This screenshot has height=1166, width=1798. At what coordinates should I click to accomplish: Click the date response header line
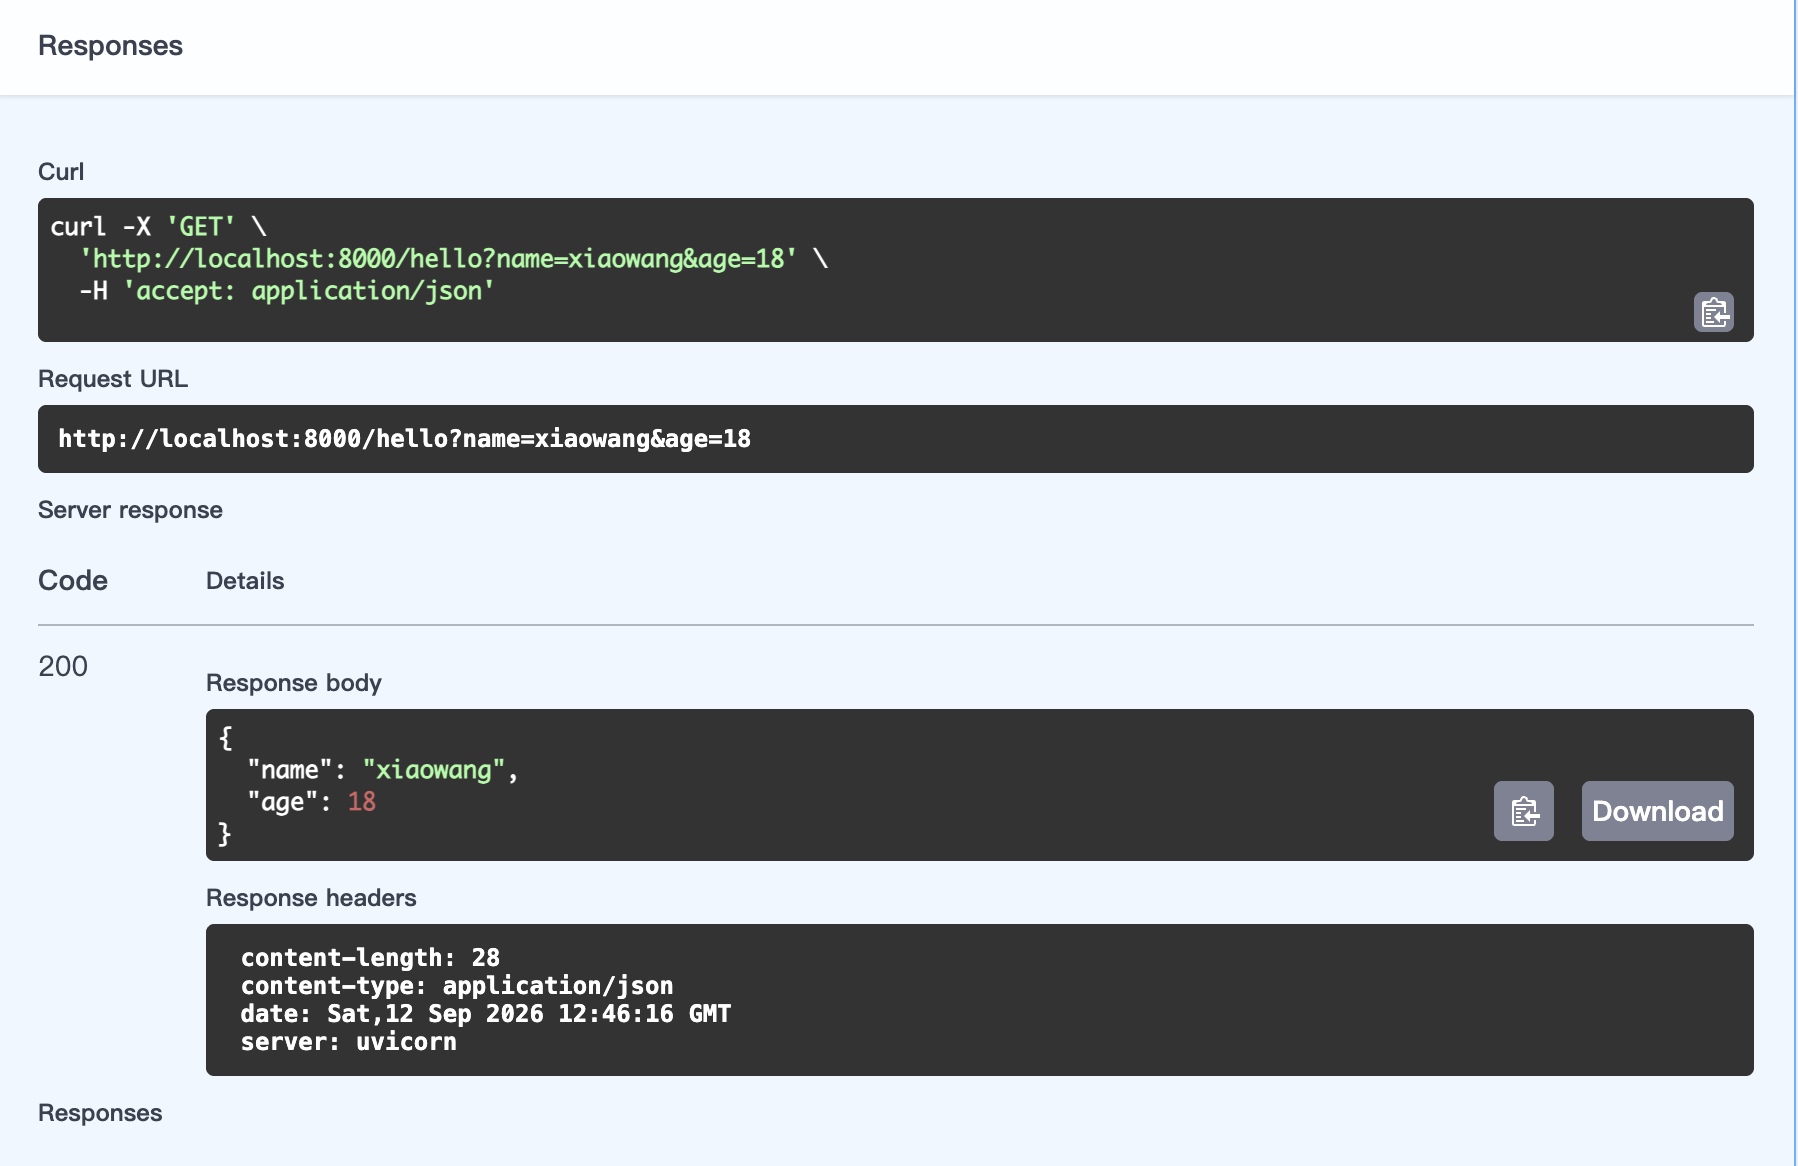click(486, 1013)
